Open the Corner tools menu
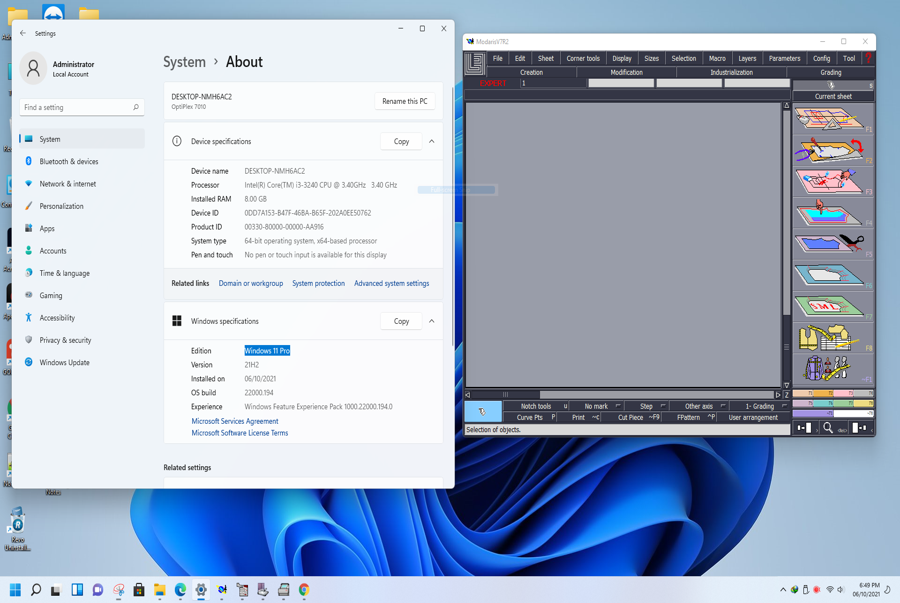Viewport: 900px width, 603px height. point(583,59)
